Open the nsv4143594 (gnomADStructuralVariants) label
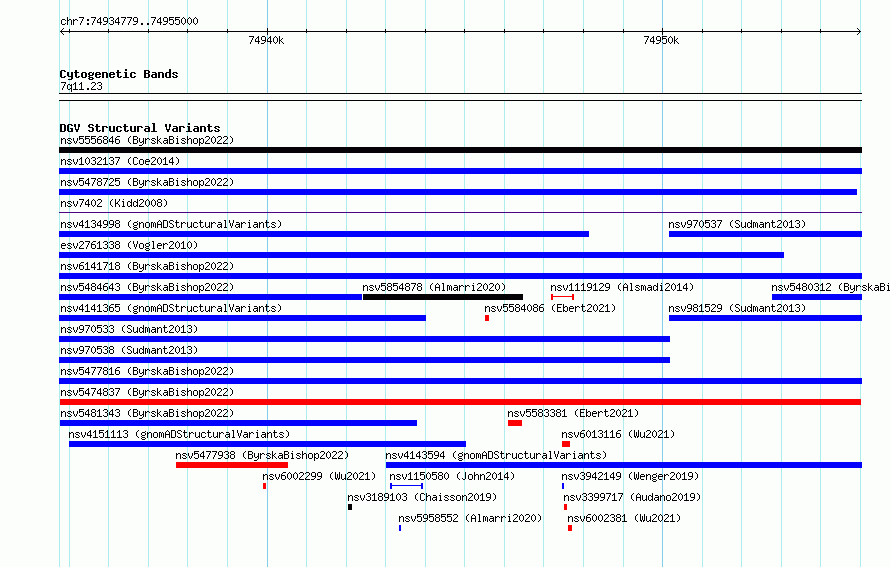This screenshot has width=890, height=567. pyautogui.click(x=496, y=455)
